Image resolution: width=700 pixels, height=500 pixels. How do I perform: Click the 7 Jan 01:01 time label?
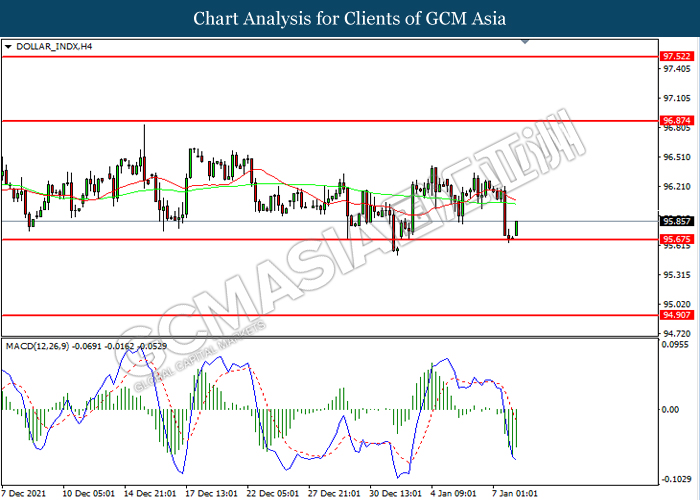tap(515, 493)
